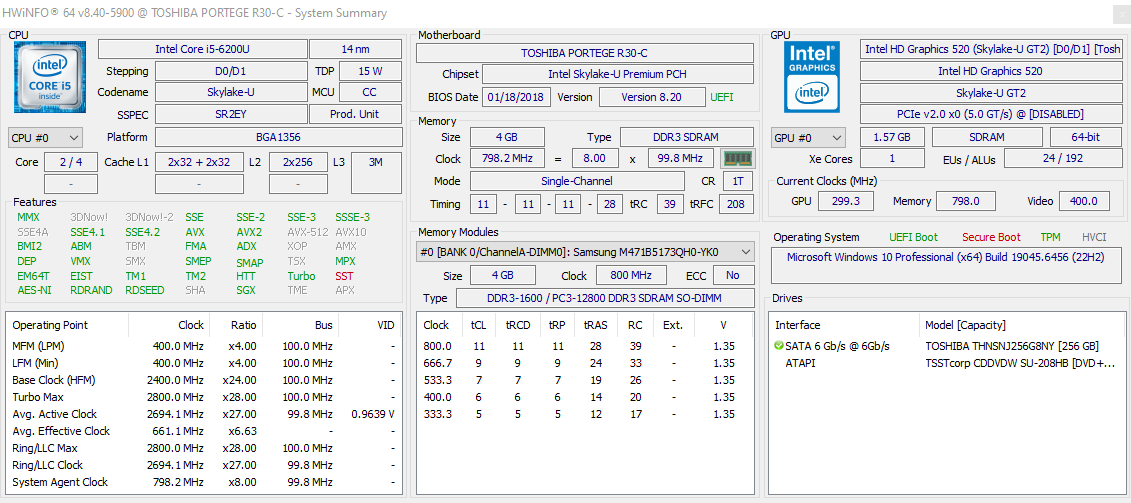This screenshot has height=503, width=1131.
Task: Click the Intel Core i5-6200U name field
Action: (202, 49)
